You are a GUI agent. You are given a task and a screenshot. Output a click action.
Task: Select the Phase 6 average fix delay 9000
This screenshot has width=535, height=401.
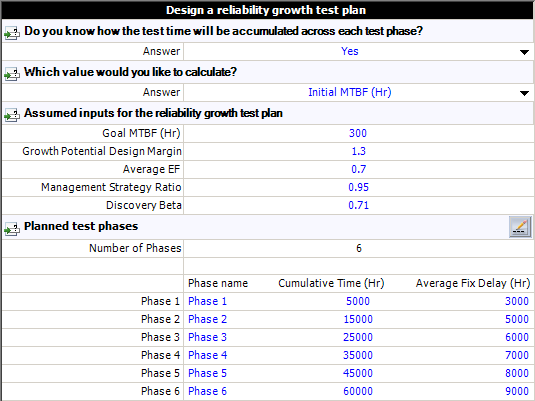[x=517, y=391]
